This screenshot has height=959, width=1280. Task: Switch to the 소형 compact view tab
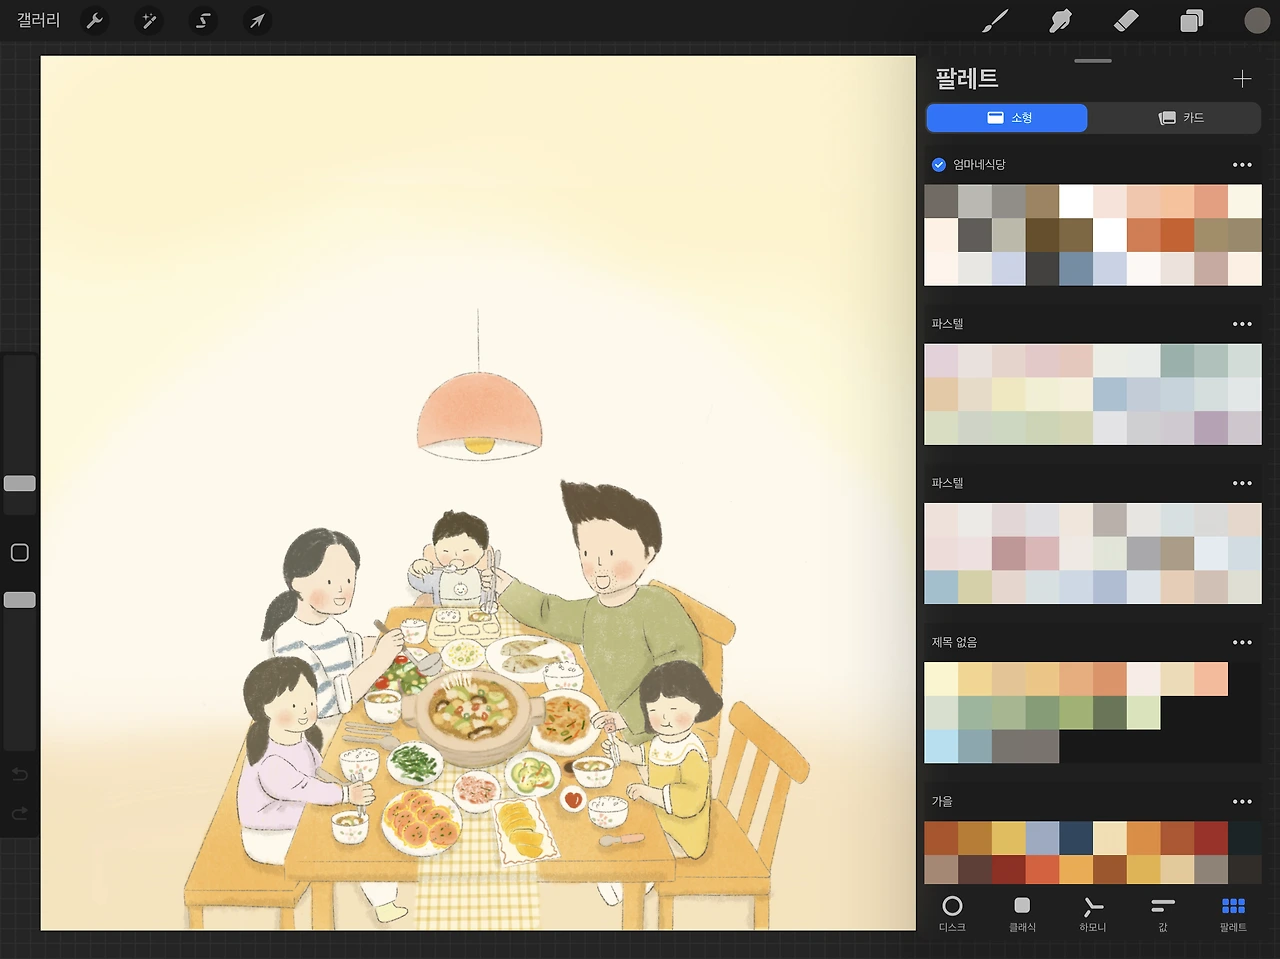(x=1007, y=118)
